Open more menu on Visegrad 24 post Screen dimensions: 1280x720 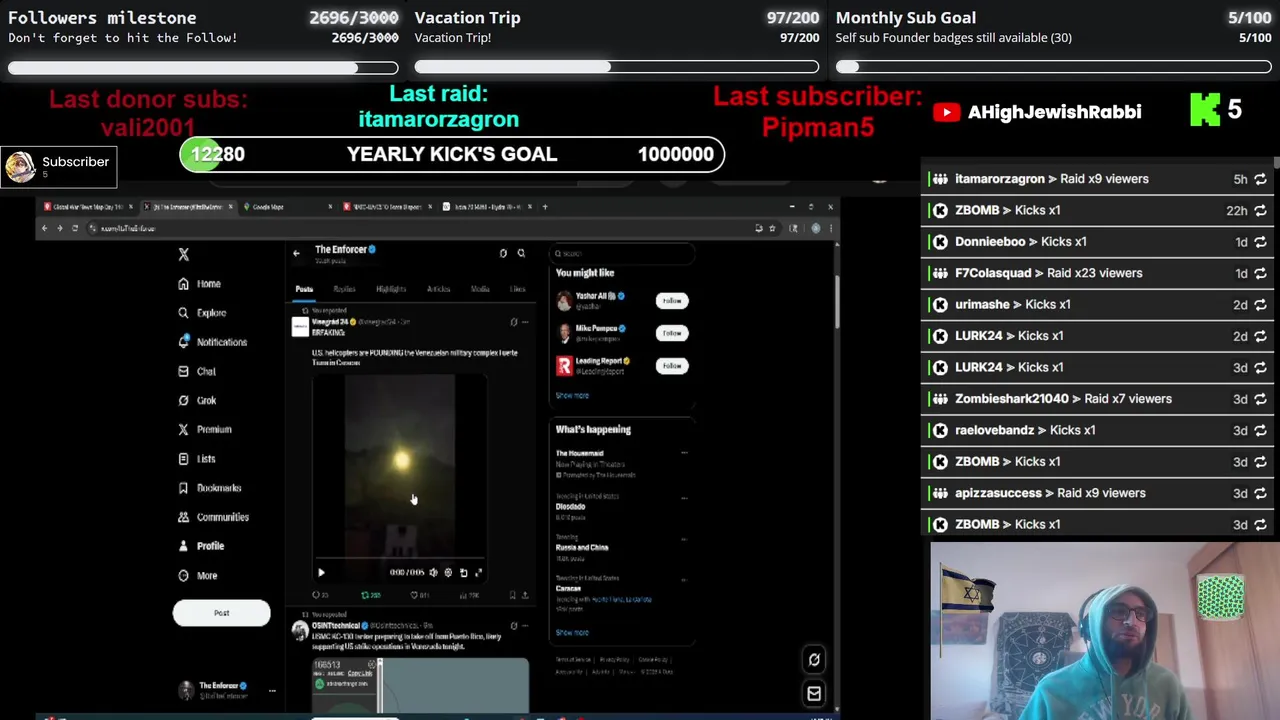pyautogui.click(x=525, y=322)
